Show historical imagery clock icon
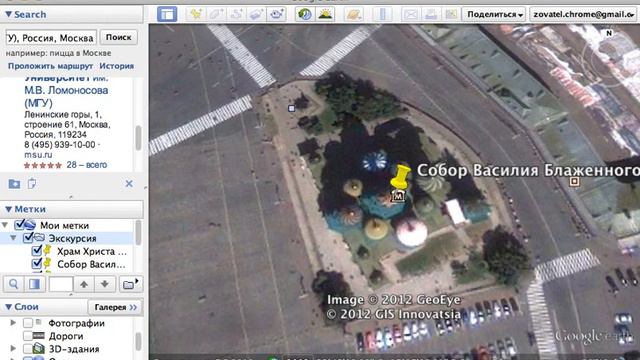The image size is (640, 360). pos(305,14)
